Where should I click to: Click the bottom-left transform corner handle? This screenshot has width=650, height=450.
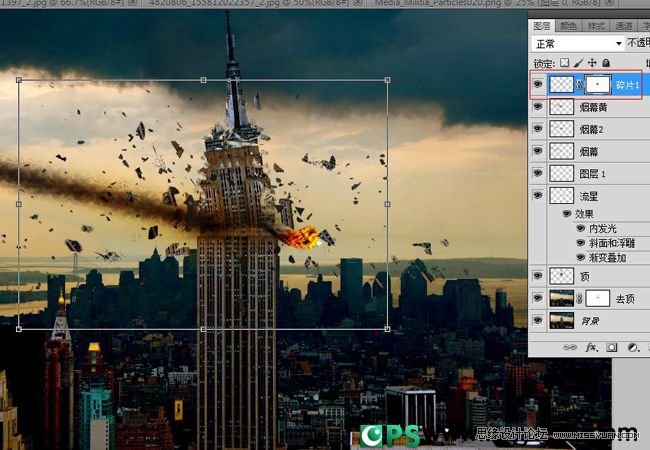point(19,329)
